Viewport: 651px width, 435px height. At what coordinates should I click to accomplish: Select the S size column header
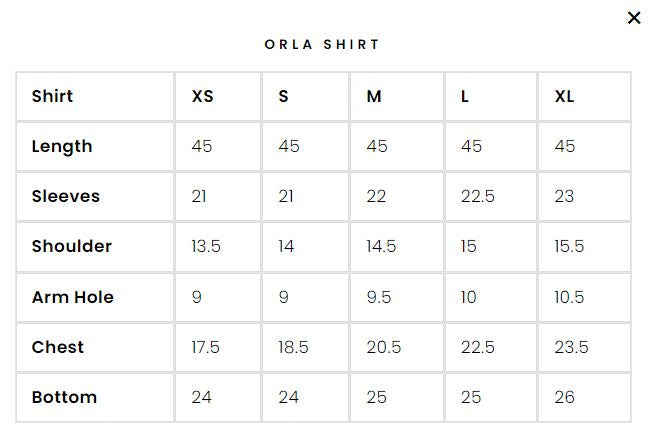point(284,97)
